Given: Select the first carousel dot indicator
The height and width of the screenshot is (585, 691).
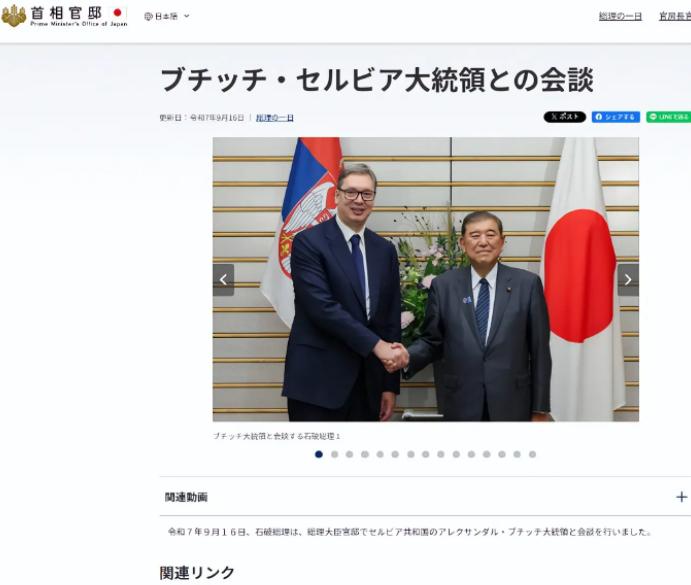Looking at the screenshot, I should point(319,454).
